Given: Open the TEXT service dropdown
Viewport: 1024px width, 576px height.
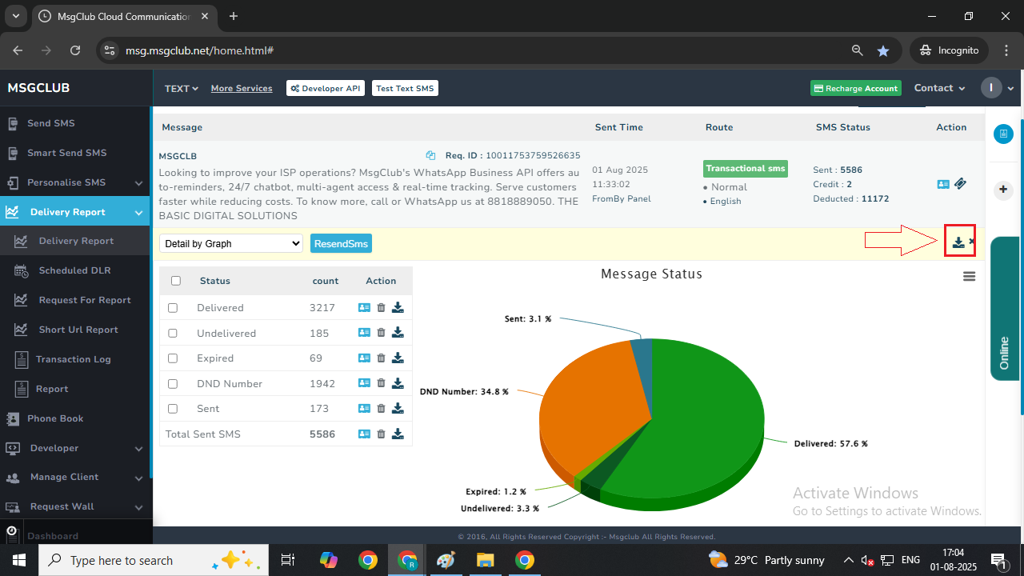Looking at the screenshot, I should (x=181, y=88).
